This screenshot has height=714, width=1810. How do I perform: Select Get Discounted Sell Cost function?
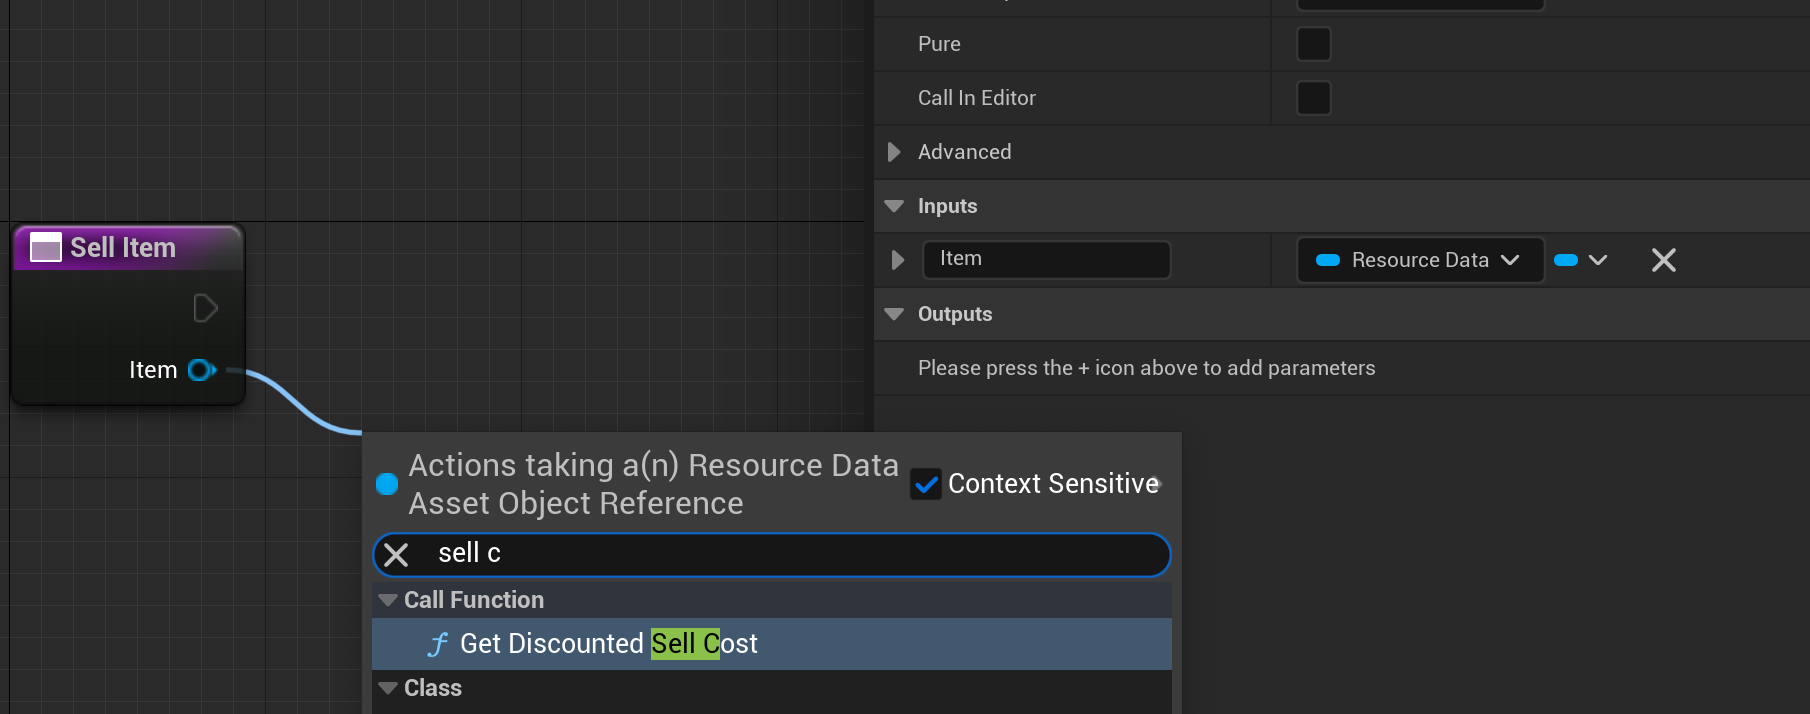(x=608, y=644)
